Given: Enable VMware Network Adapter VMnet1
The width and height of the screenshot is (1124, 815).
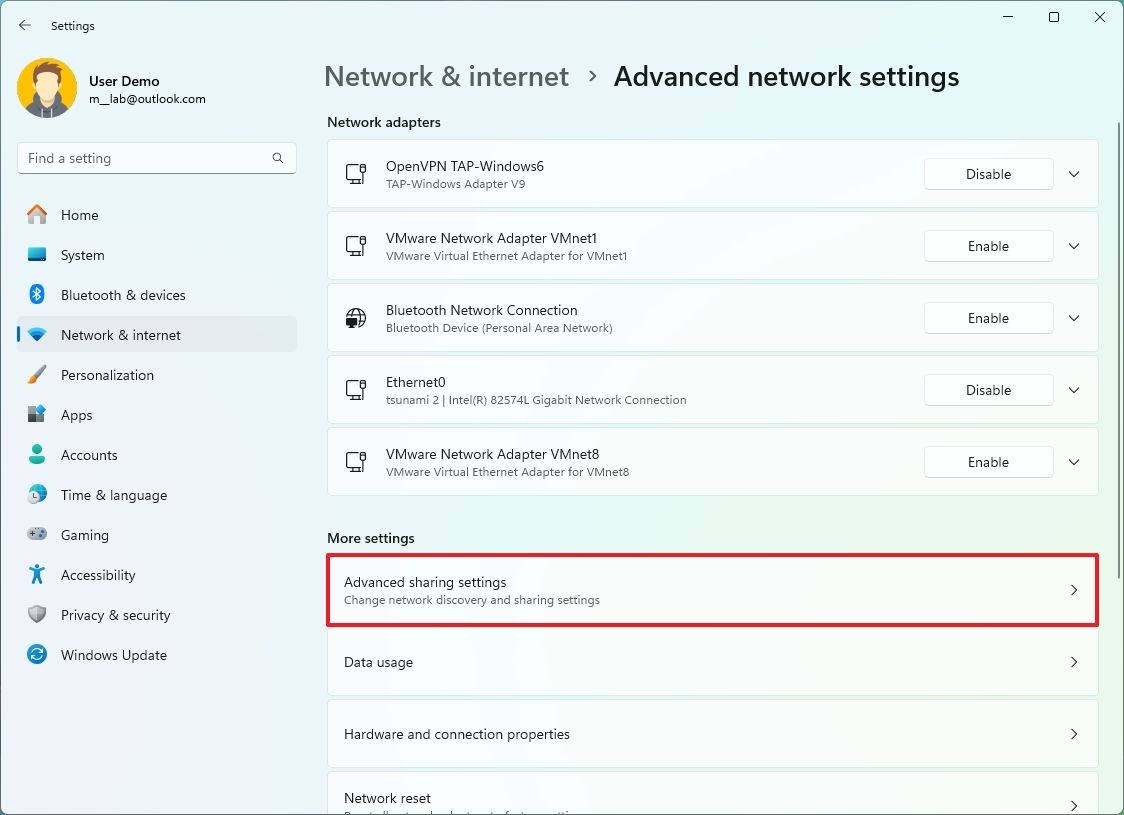Looking at the screenshot, I should coord(987,246).
